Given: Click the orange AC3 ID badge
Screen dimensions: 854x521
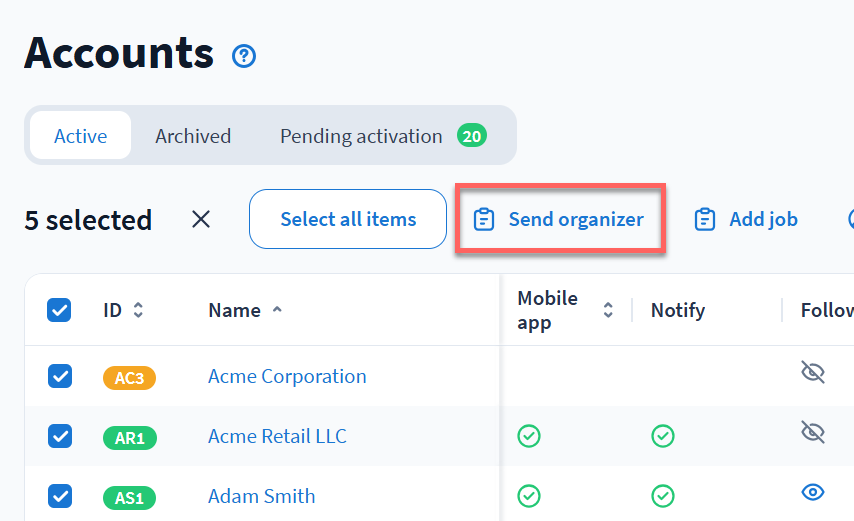Looking at the screenshot, I should pyautogui.click(x=129, y=377).
